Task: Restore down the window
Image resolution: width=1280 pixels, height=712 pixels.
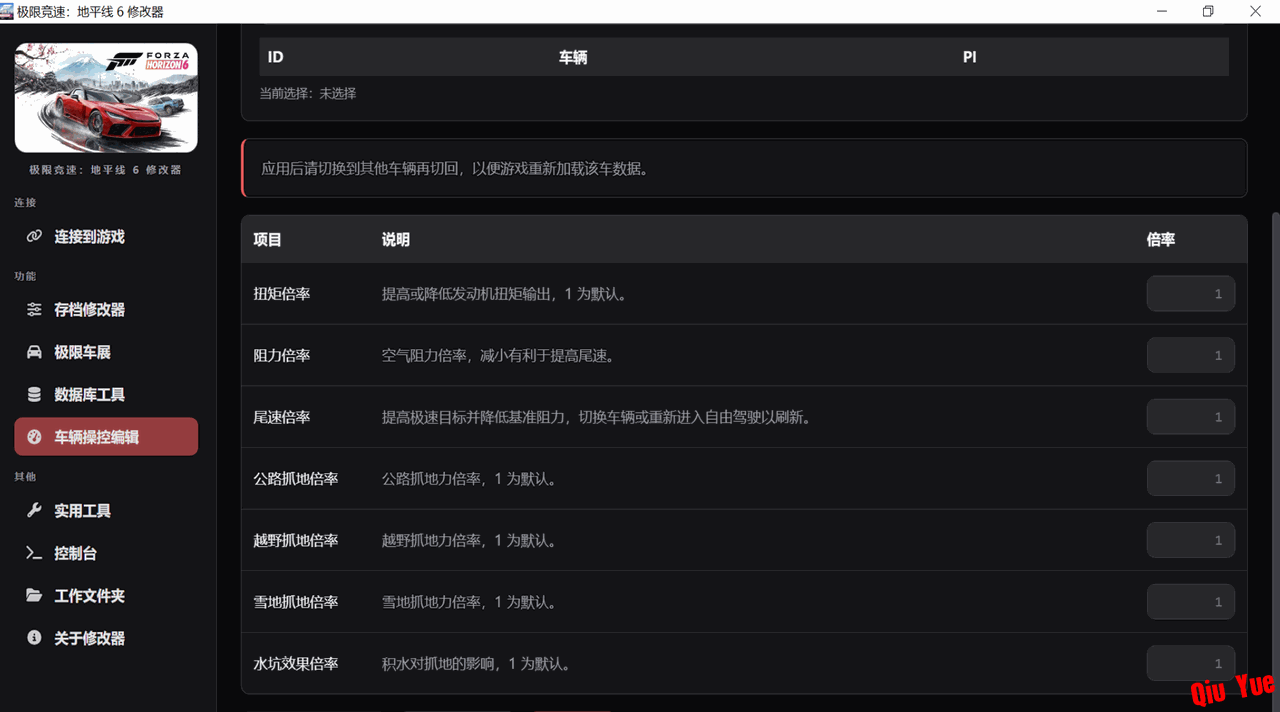Action: coord(1208,12)
